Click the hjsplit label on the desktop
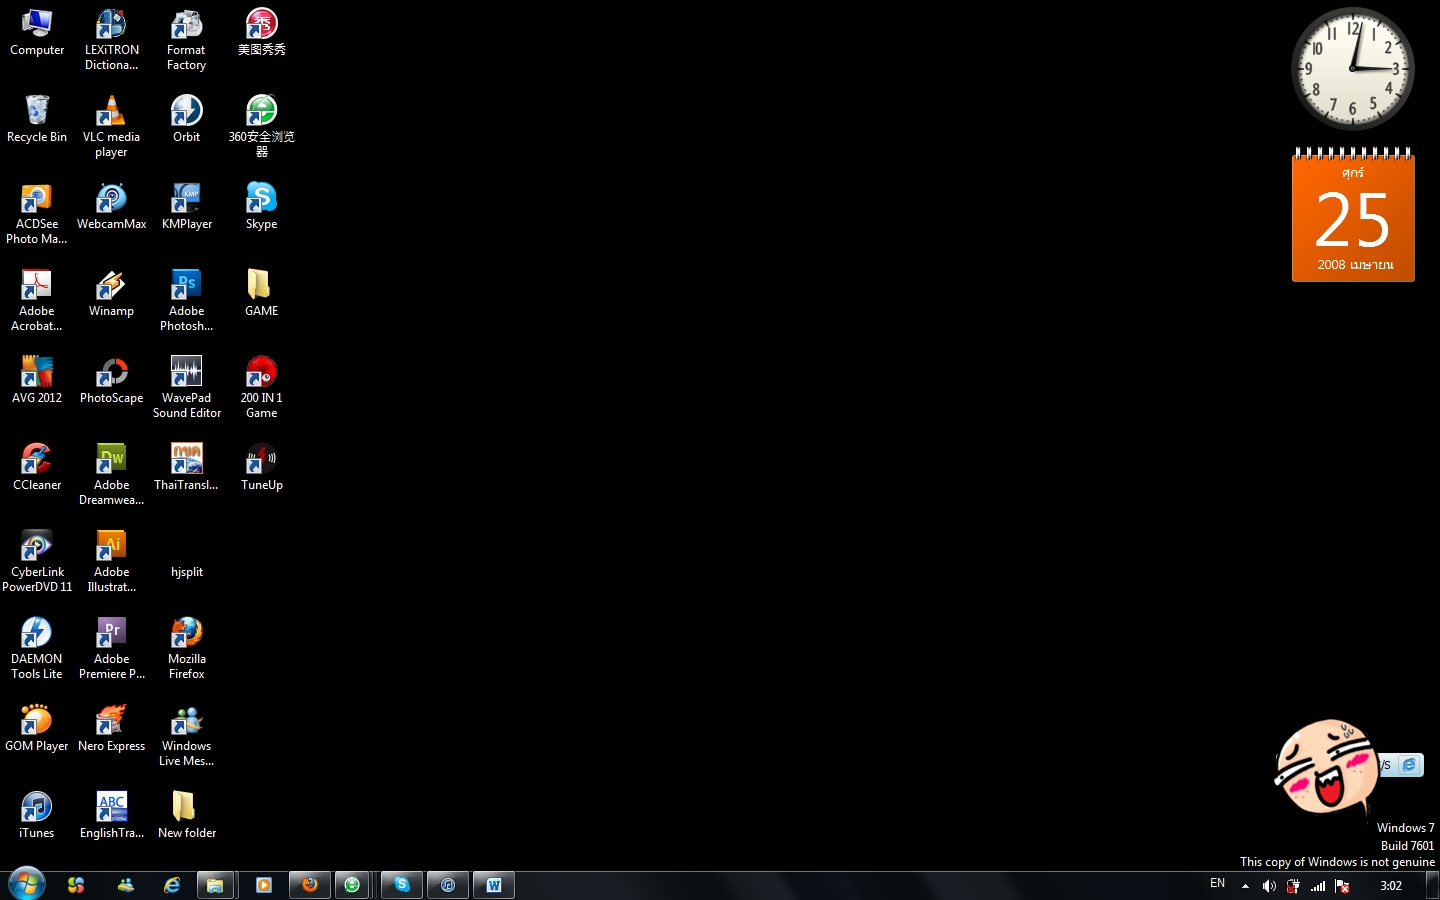Viewport: 1440px width, 900px height. 186,572
